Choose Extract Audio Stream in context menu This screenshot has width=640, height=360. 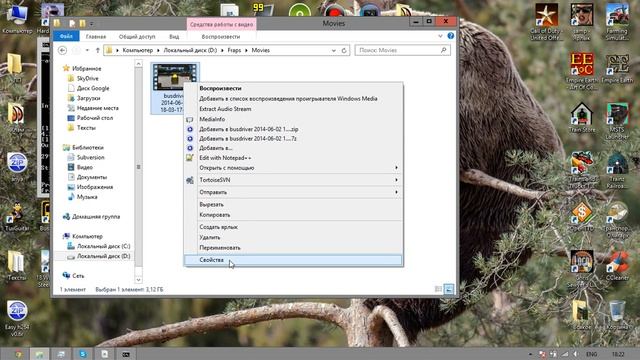(x=294, y=109)
